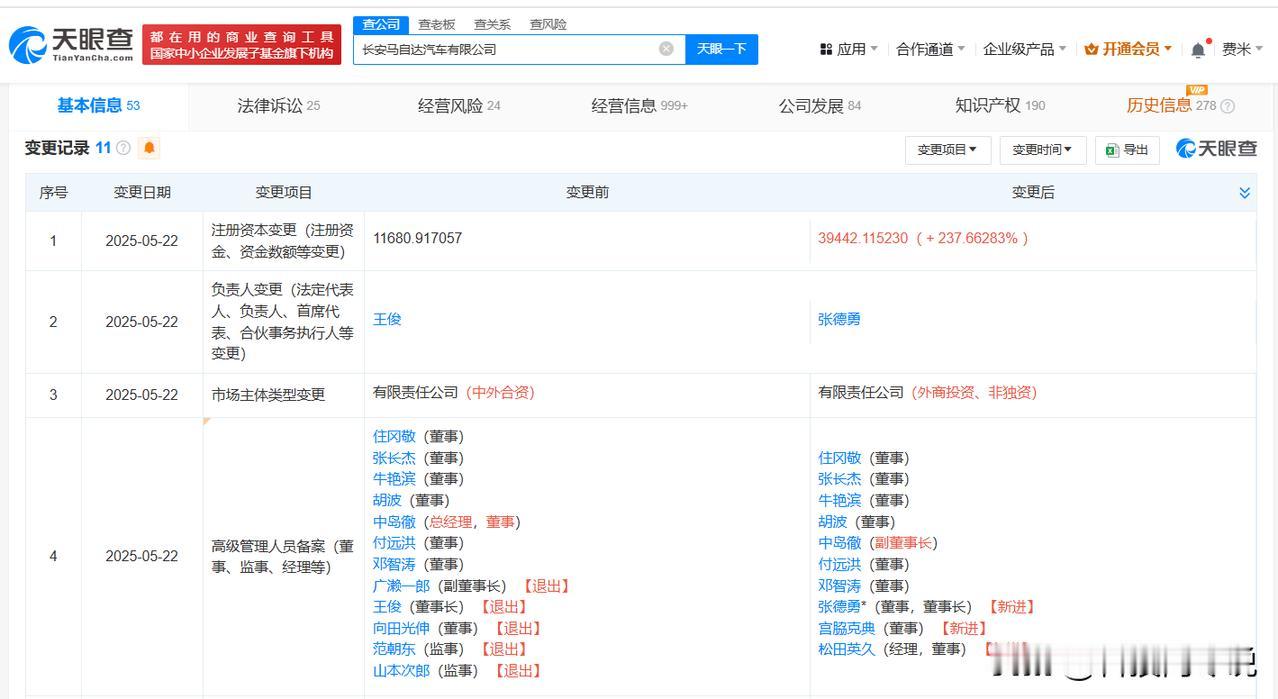Select the 查风险 search tab
This screenshot has width=1278, height=699.
tap(548, 24)
